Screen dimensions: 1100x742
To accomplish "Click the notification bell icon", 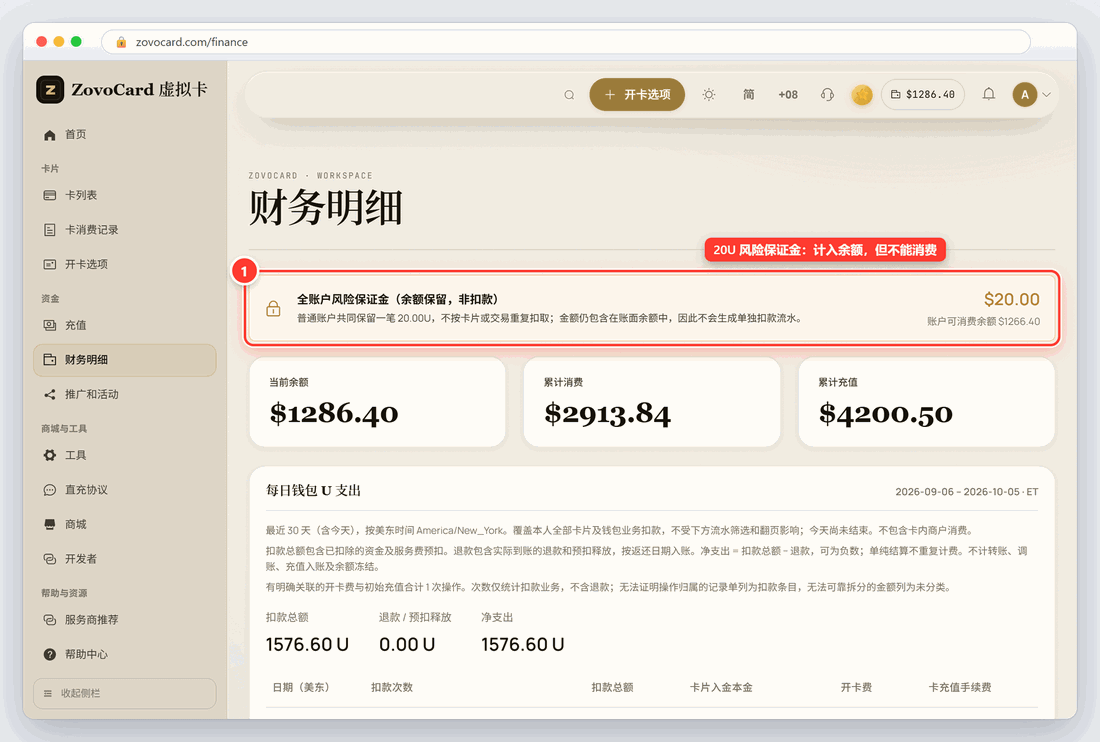I will [988, 94].
